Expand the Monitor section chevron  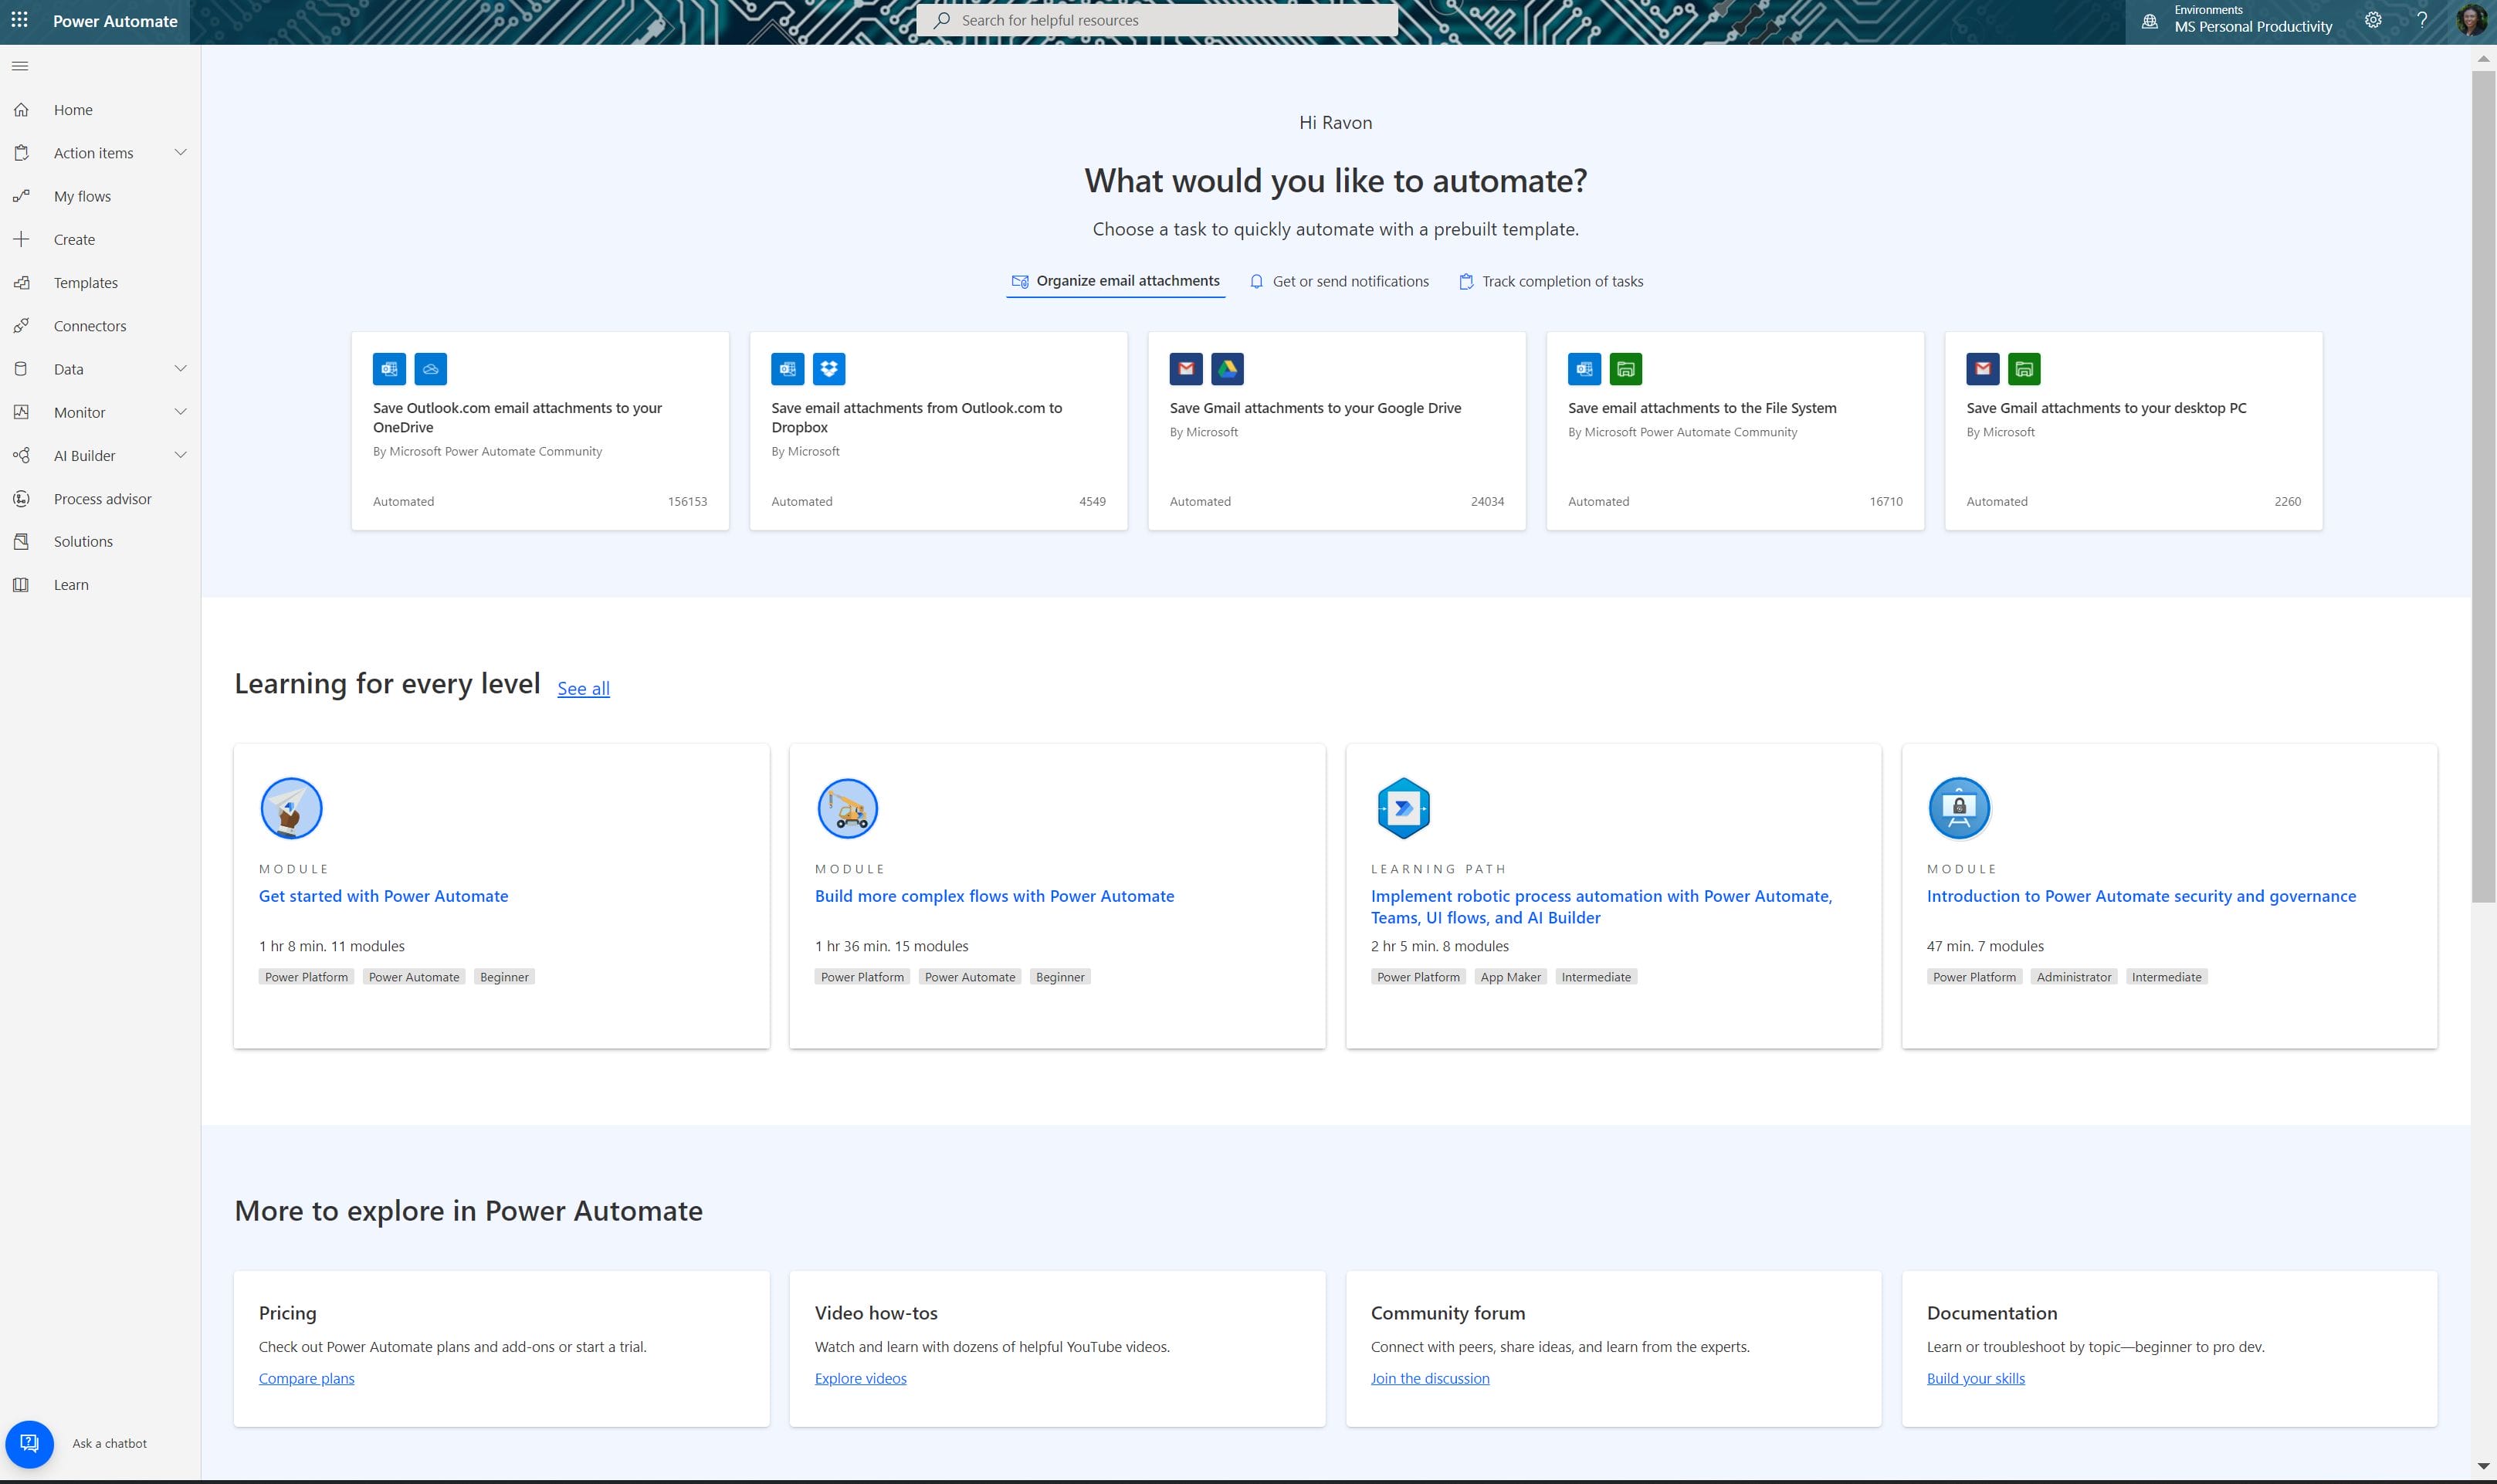tap(180, 412)
